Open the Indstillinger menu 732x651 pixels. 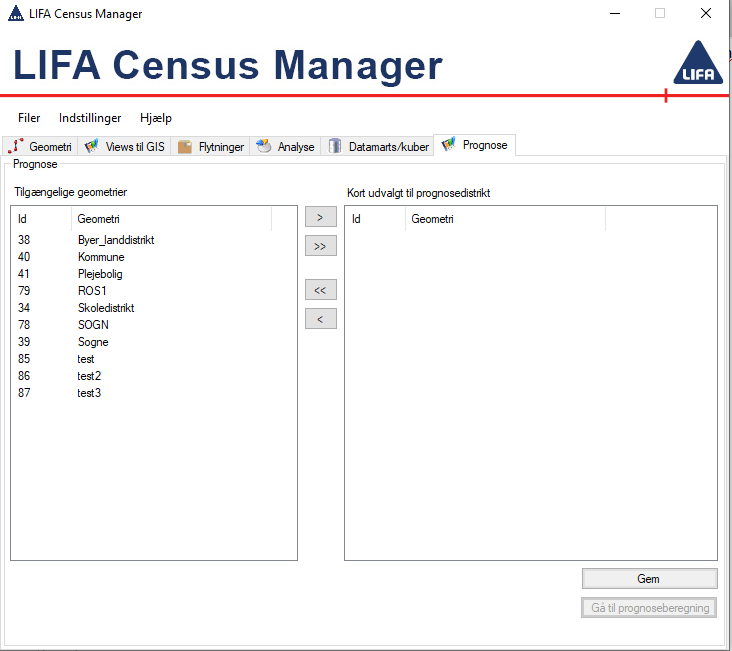pos(90,118)
